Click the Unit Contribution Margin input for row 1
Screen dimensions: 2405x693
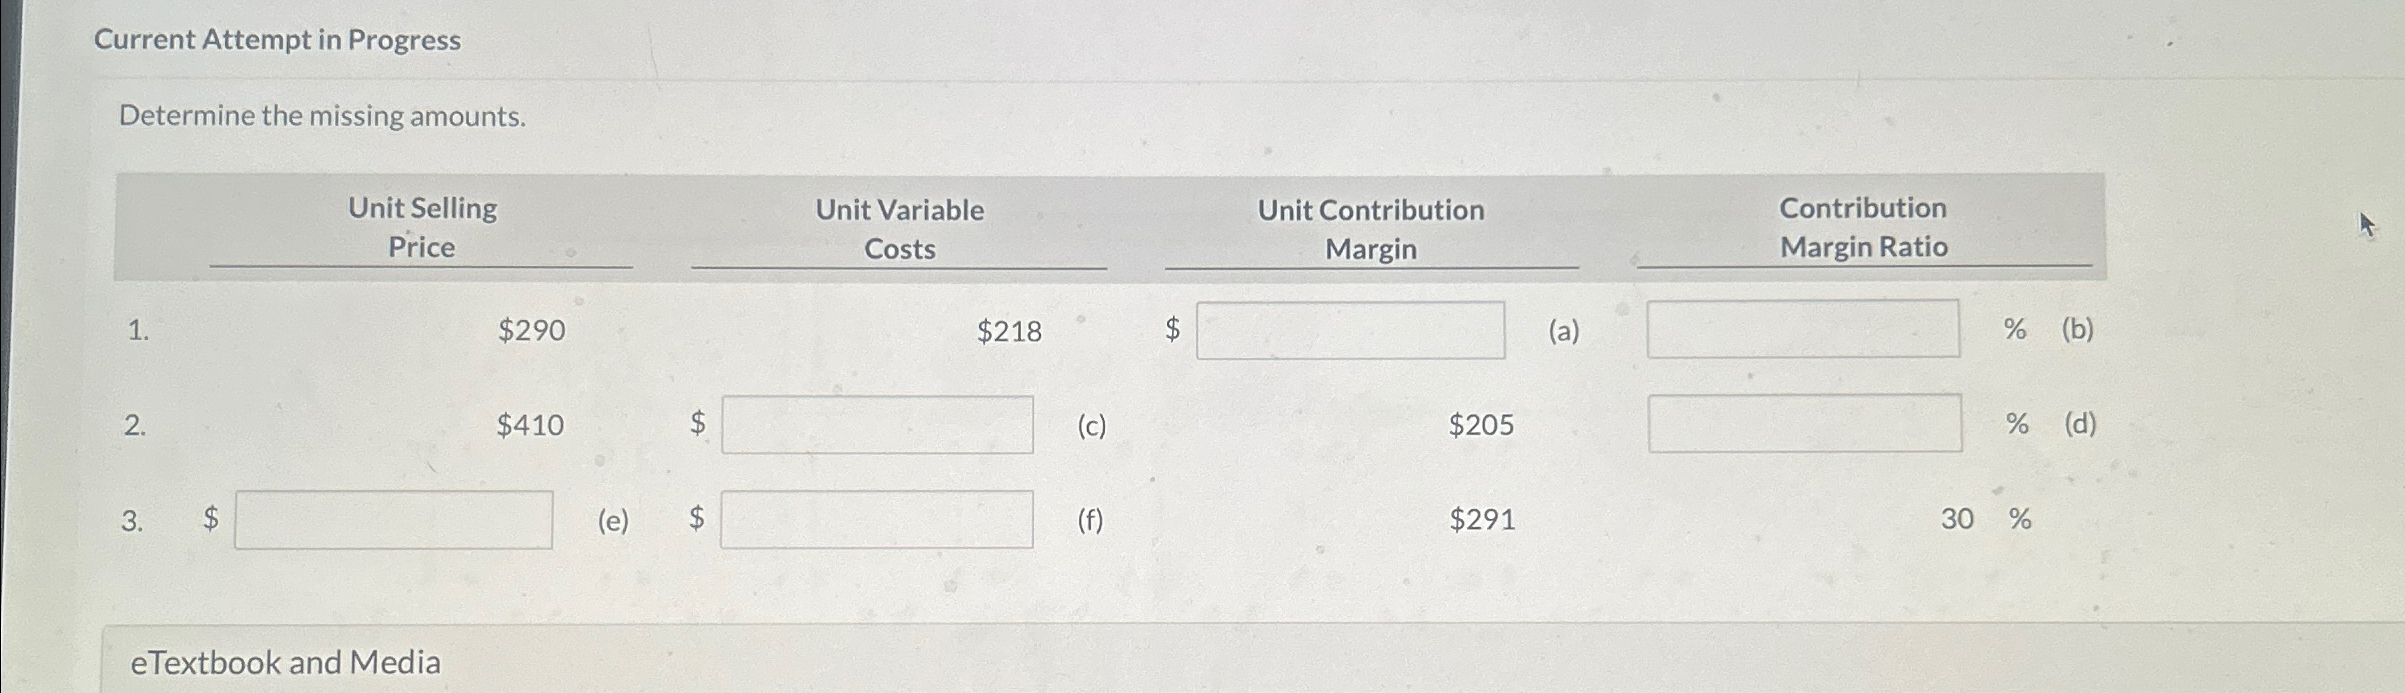(x=1352, y=330)
